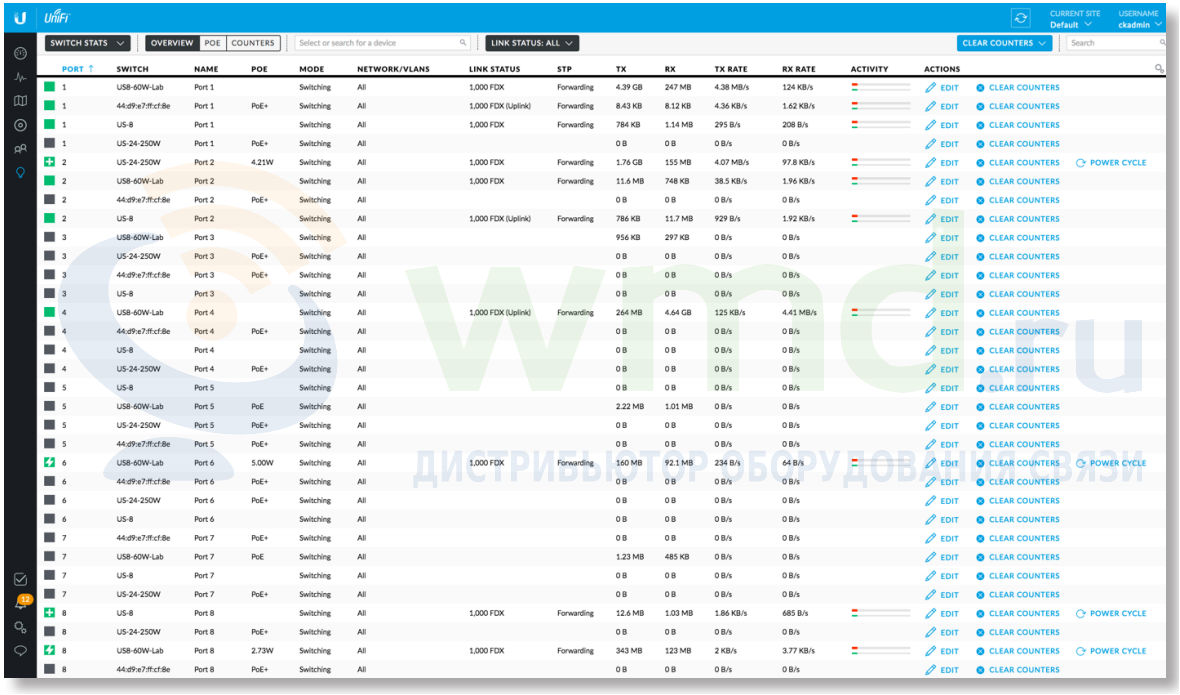Sort by the RX Rate column header
The height and width of the screenshot is (695, 1180).
(798, 68)
